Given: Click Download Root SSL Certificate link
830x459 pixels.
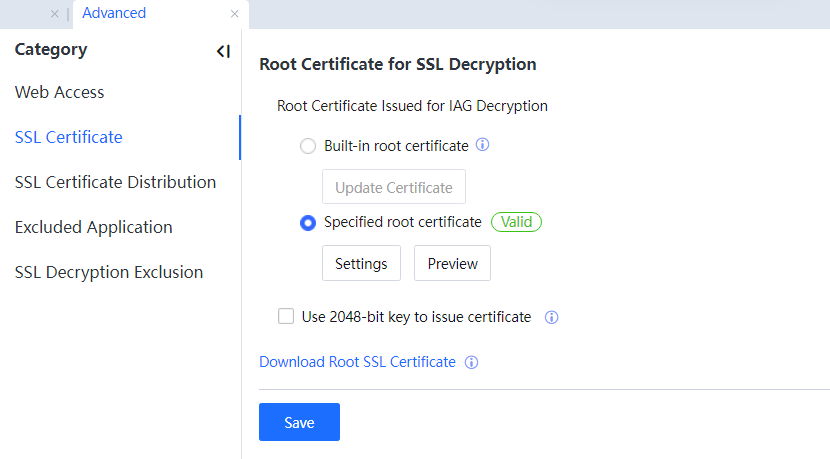Looking at the screenshot, I should click(x=357, y=362).
